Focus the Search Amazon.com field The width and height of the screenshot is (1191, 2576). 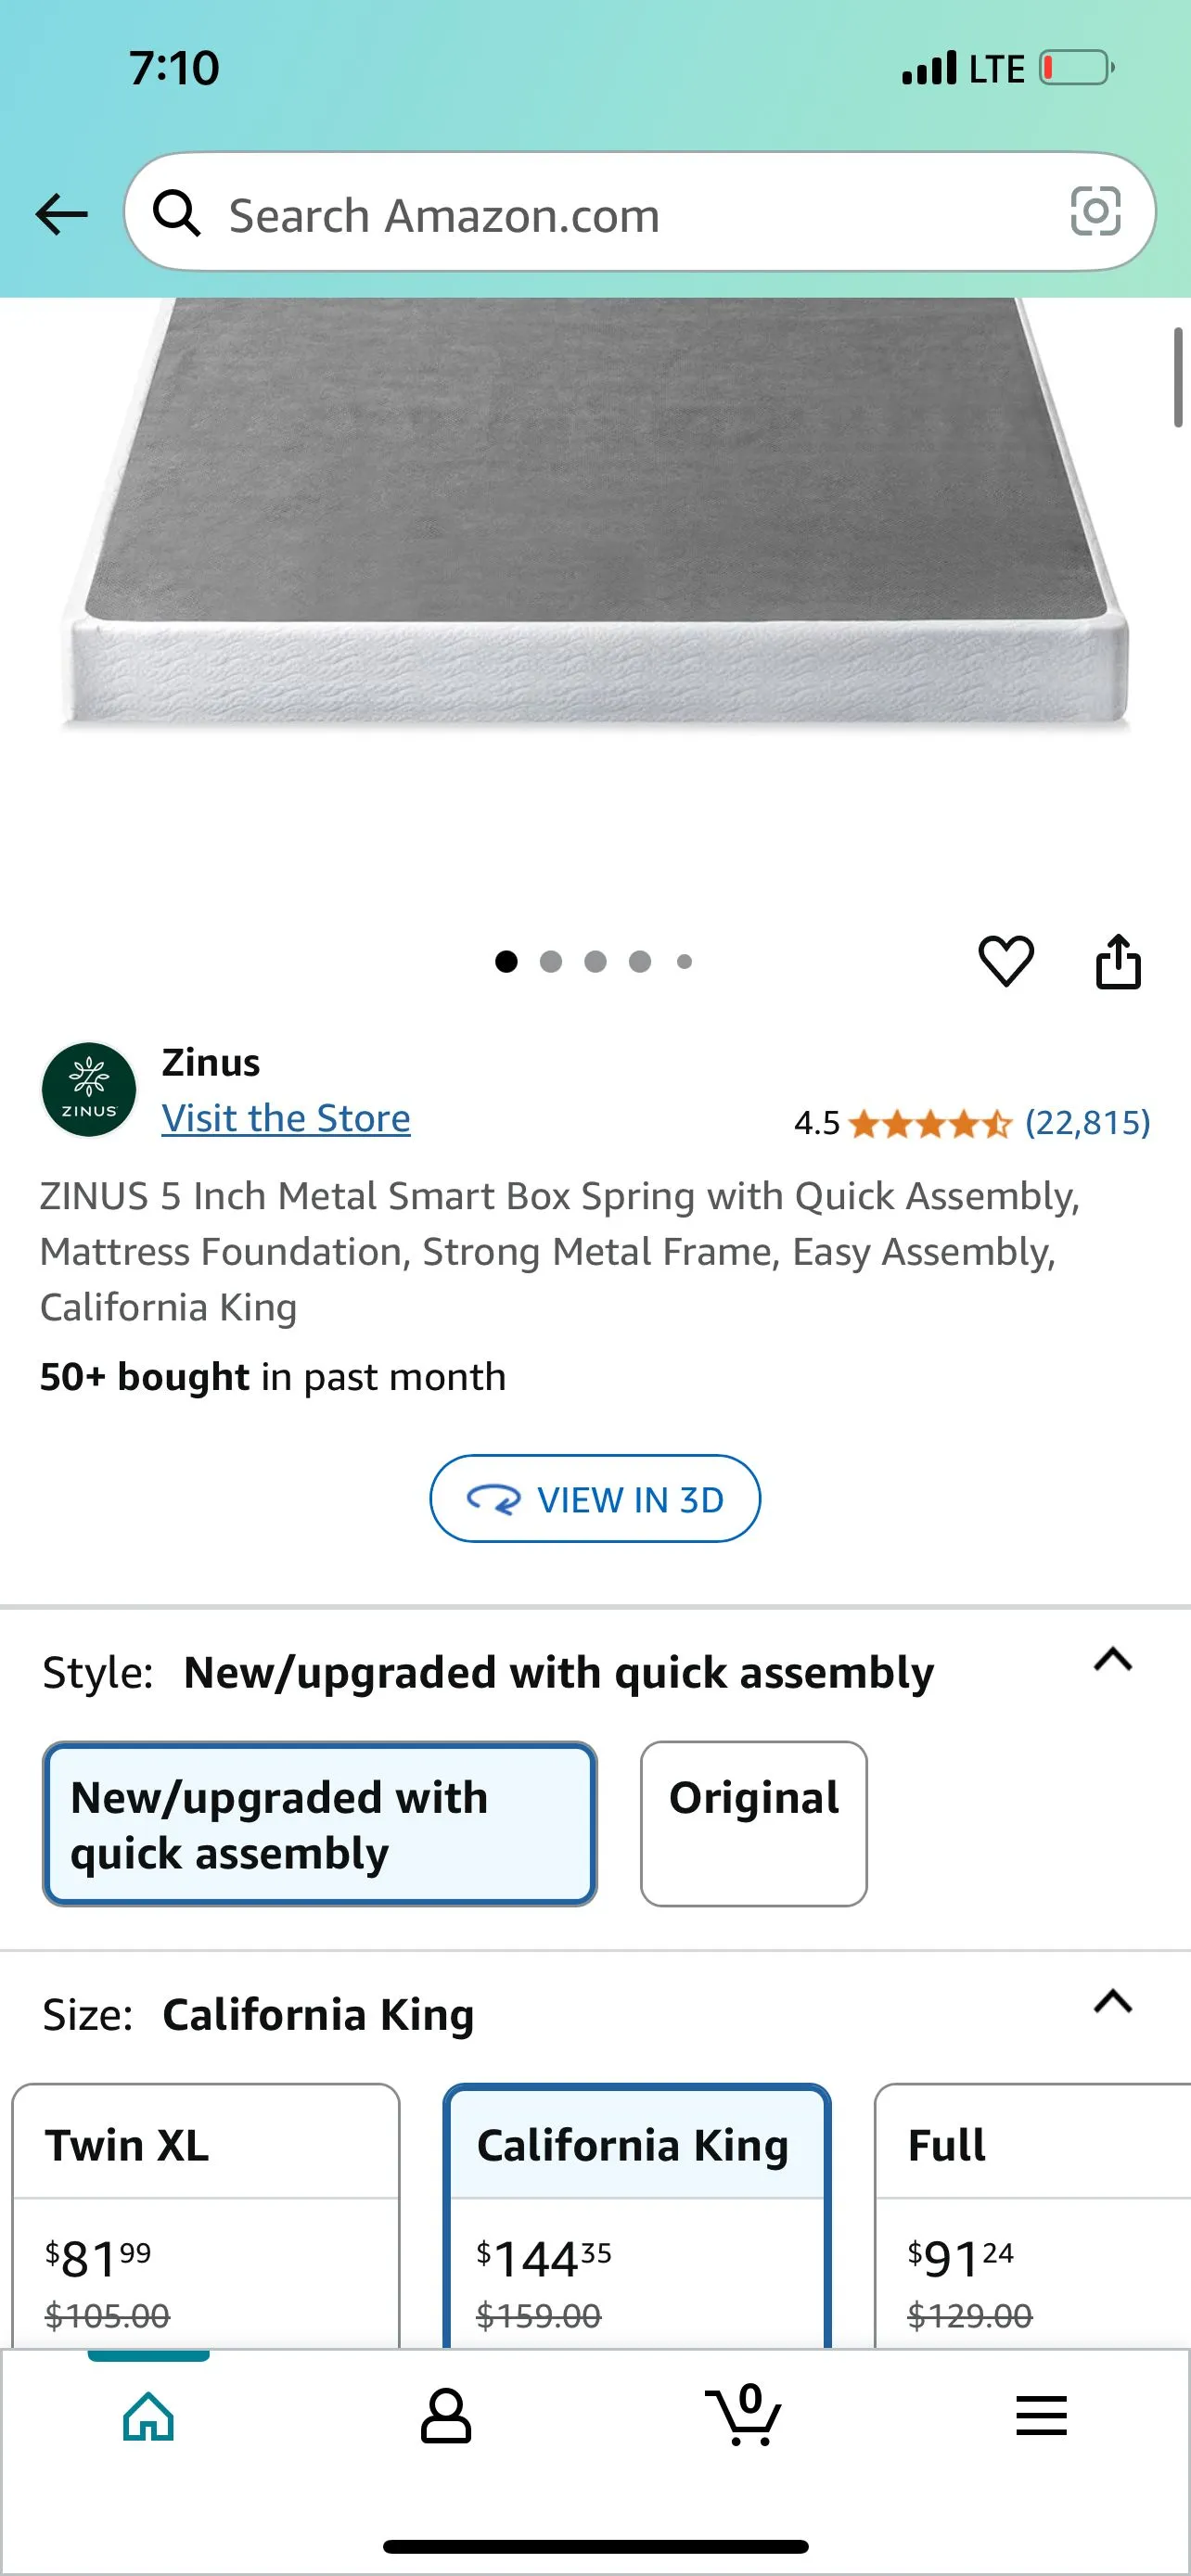640,212
